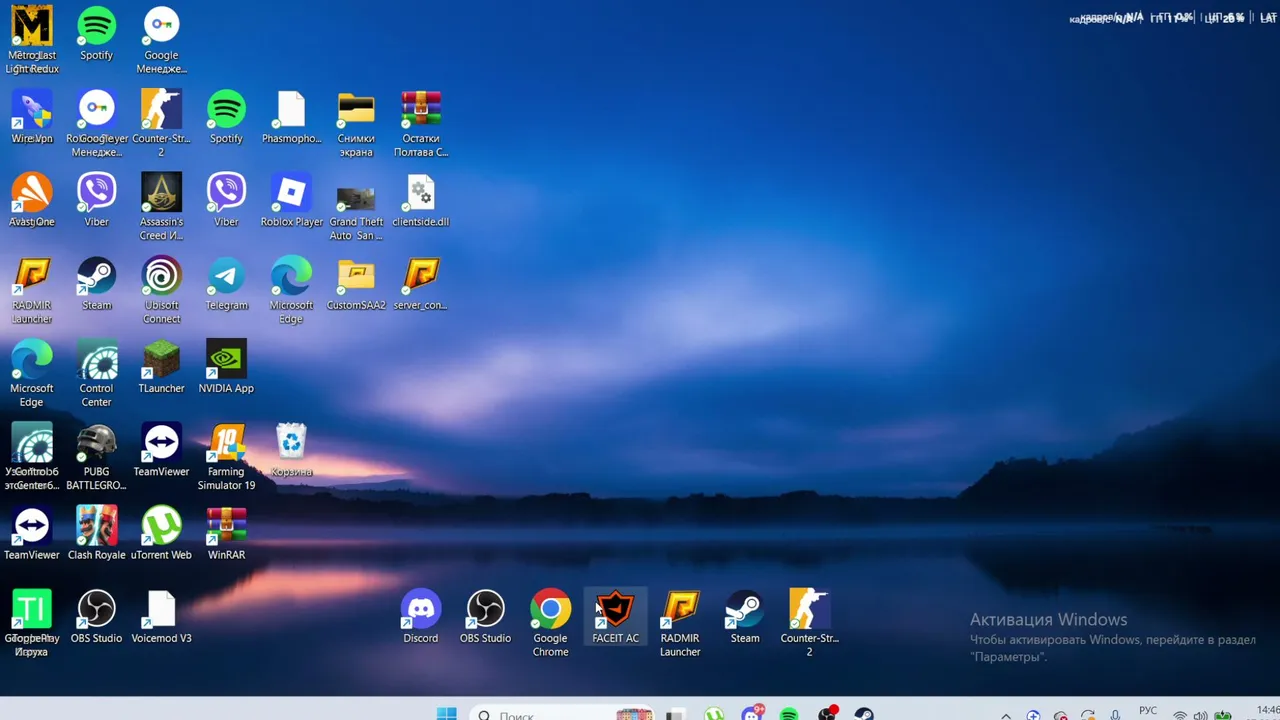Open Steam shortcut beside Ubisoft Connect

pos(96,283)
